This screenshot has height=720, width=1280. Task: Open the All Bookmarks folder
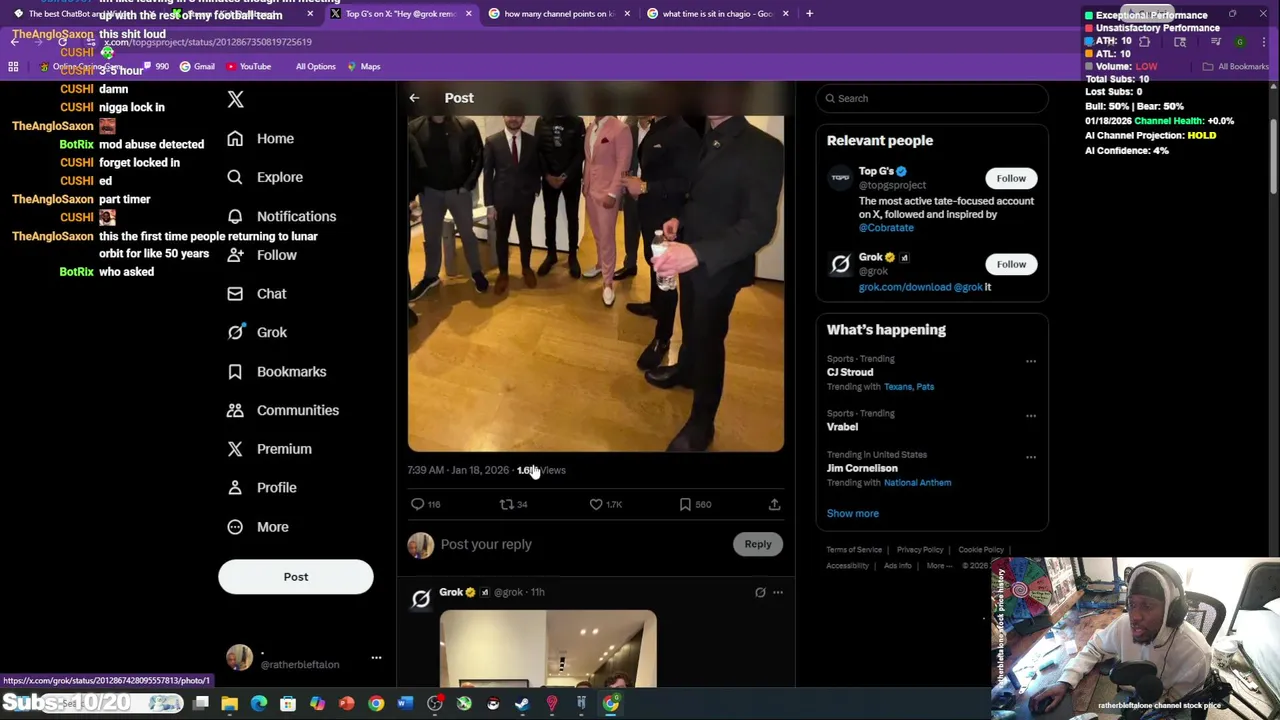coord(1236,67)
